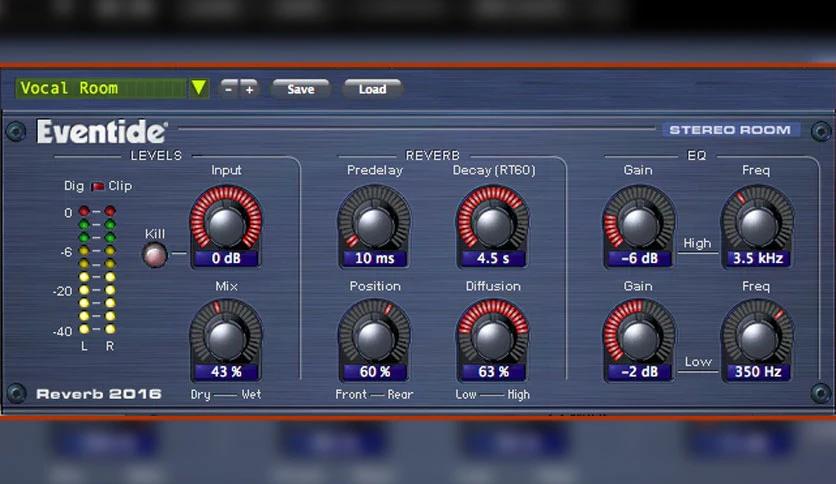Click the -6 dB high gain value display

coord(639,259)
